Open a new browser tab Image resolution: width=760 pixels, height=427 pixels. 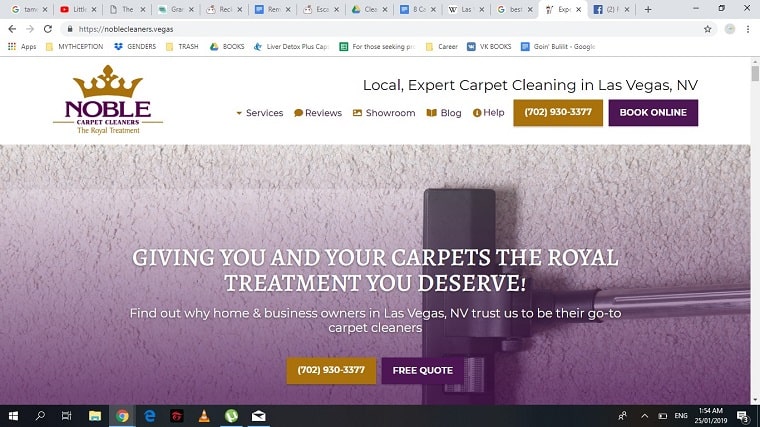click(648, 9)
